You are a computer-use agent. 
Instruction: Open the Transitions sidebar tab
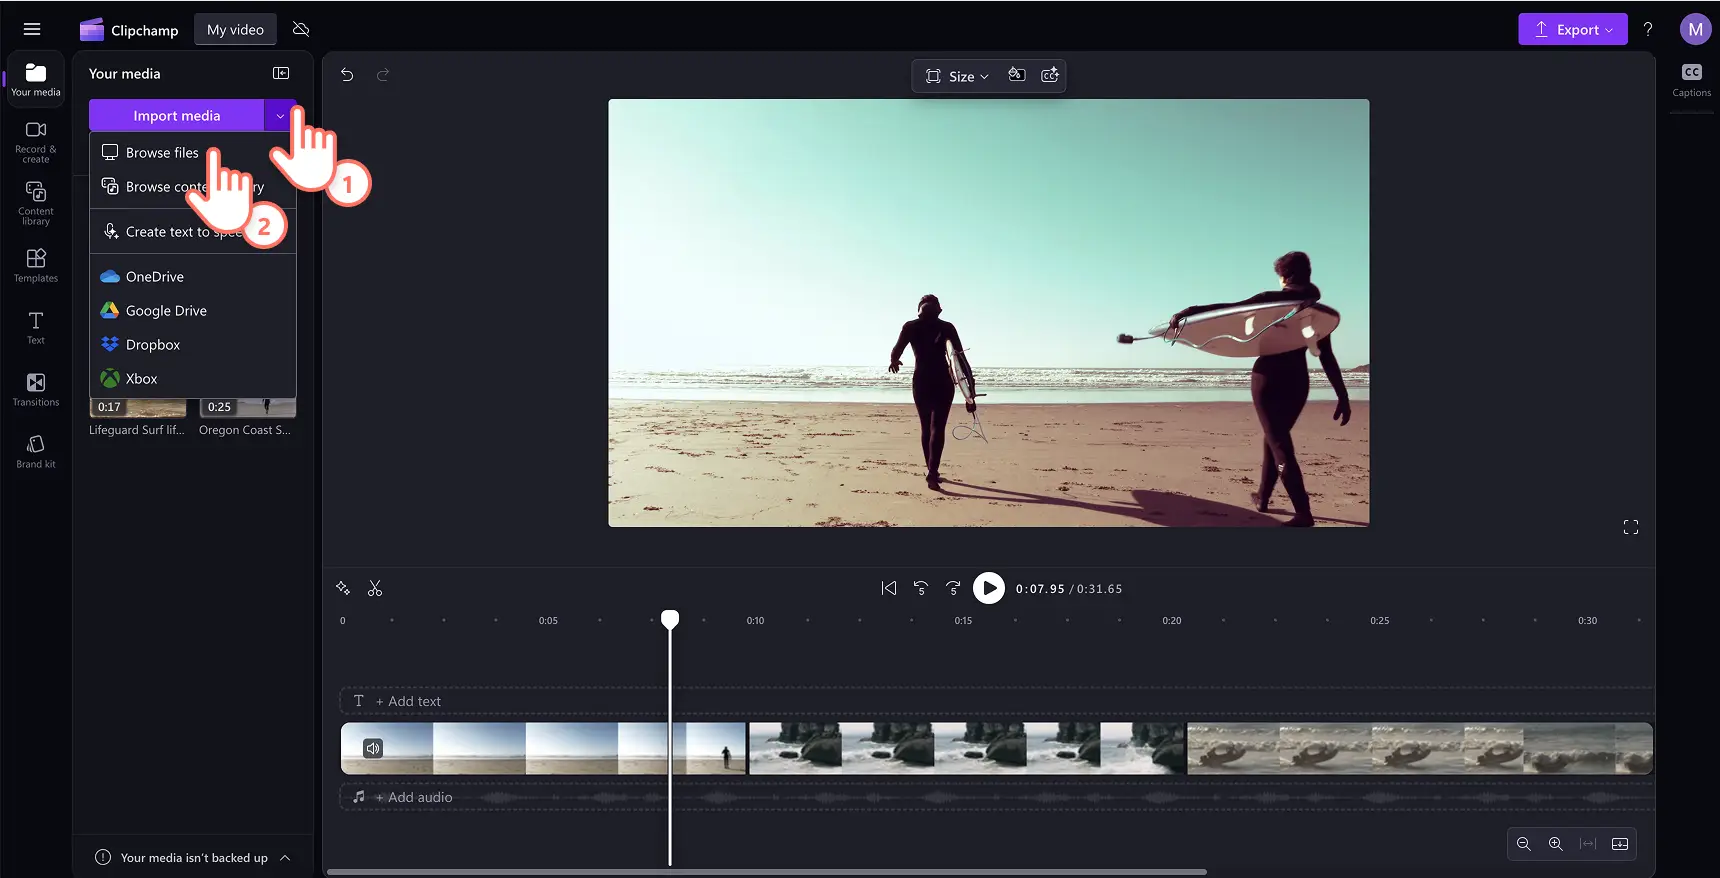click(36, 389)
